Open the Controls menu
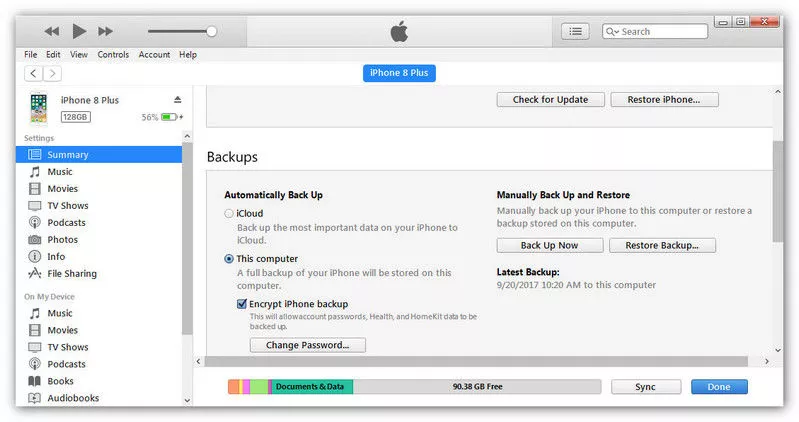 tap(113, 55)
